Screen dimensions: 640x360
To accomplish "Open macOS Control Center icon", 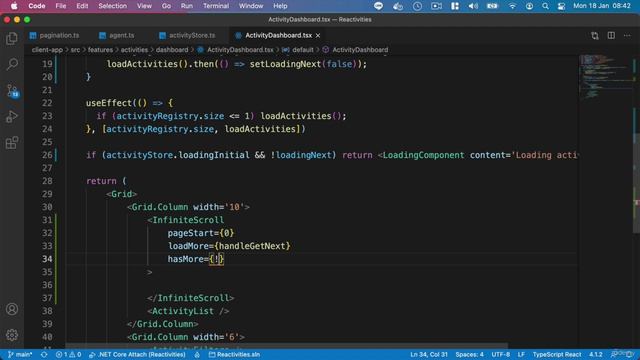I will coord(562,6).
